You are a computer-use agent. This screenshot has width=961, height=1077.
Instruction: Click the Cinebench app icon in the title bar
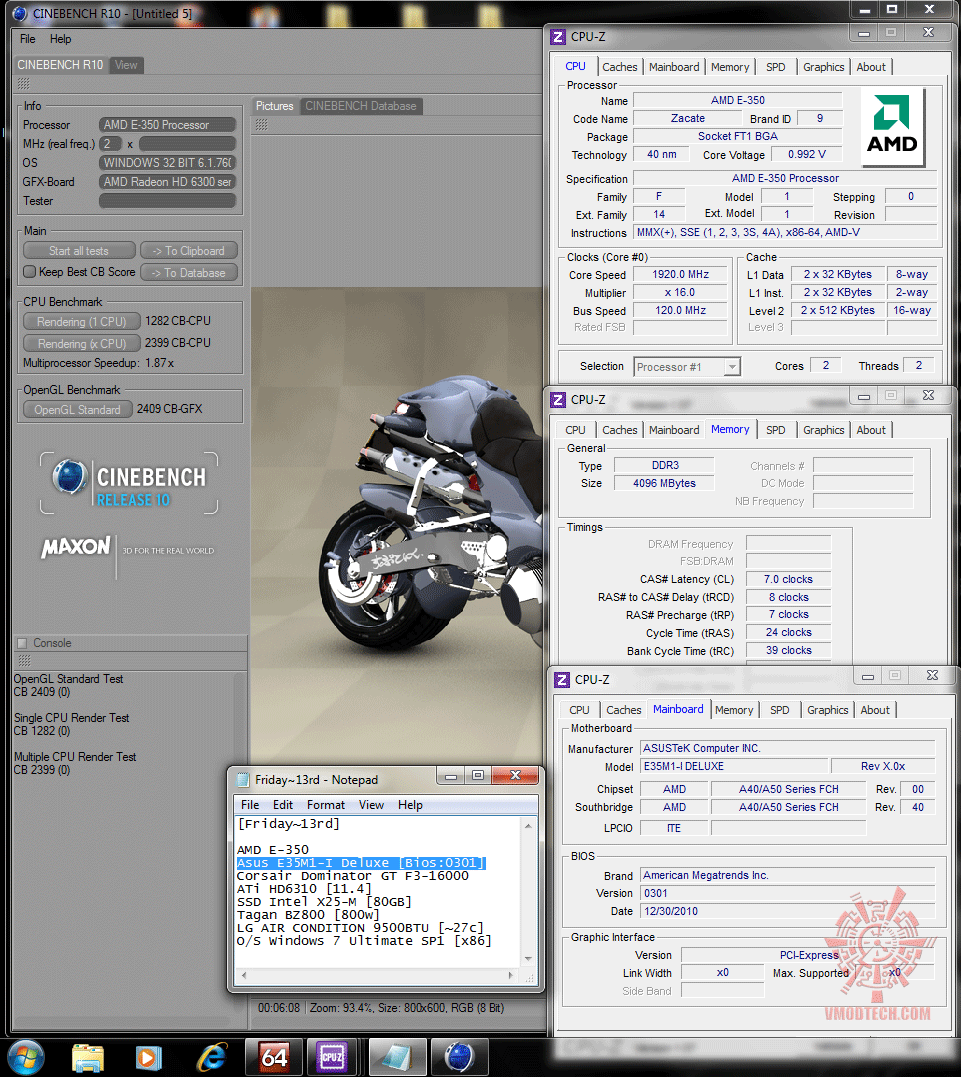point(20,13)
